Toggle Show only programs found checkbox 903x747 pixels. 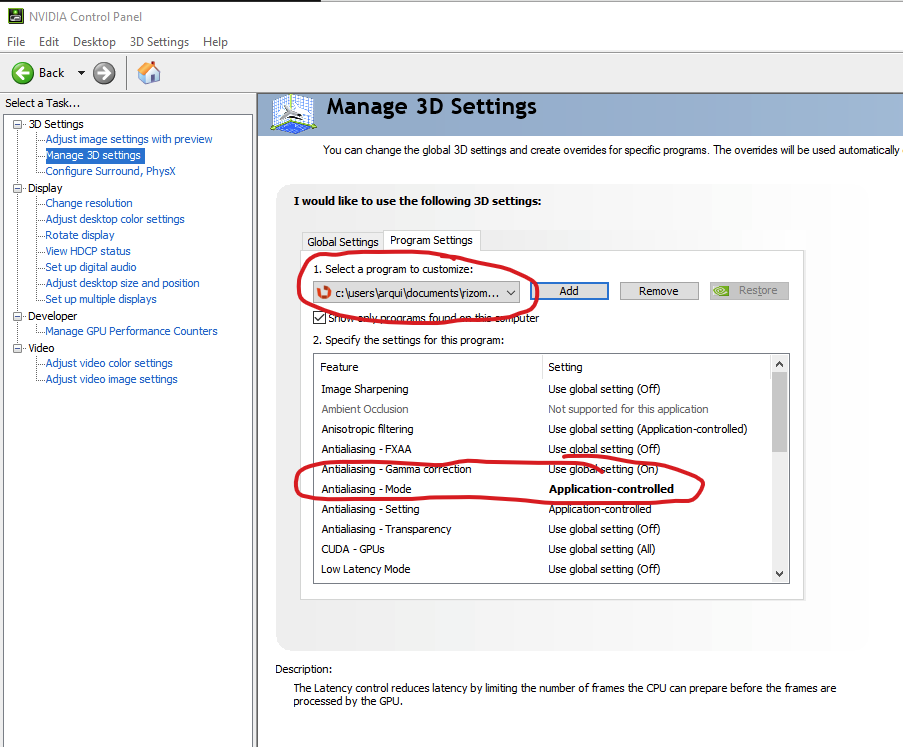[x=320, y=318]
